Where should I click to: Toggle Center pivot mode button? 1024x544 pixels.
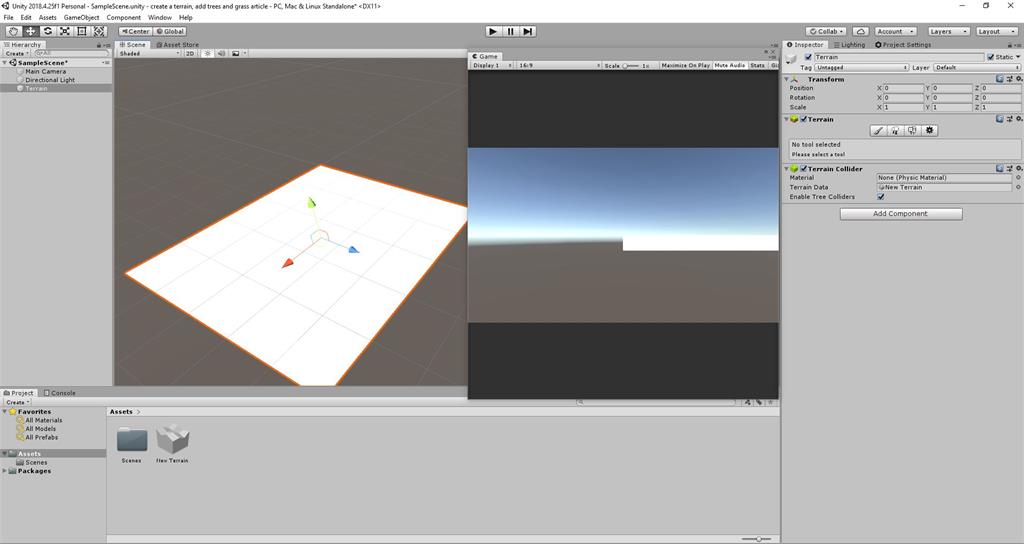[x=135, y=31]
